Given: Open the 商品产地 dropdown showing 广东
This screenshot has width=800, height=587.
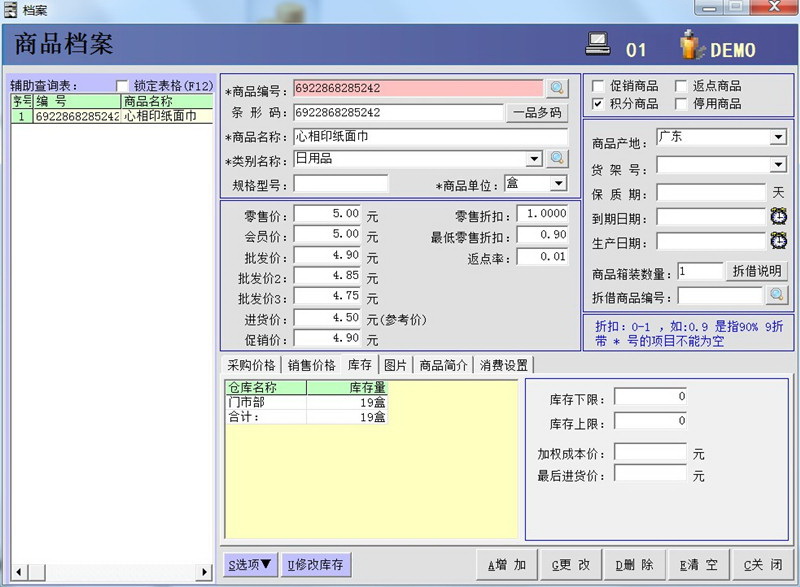Looking at the screenshot, I should point(777,136).
